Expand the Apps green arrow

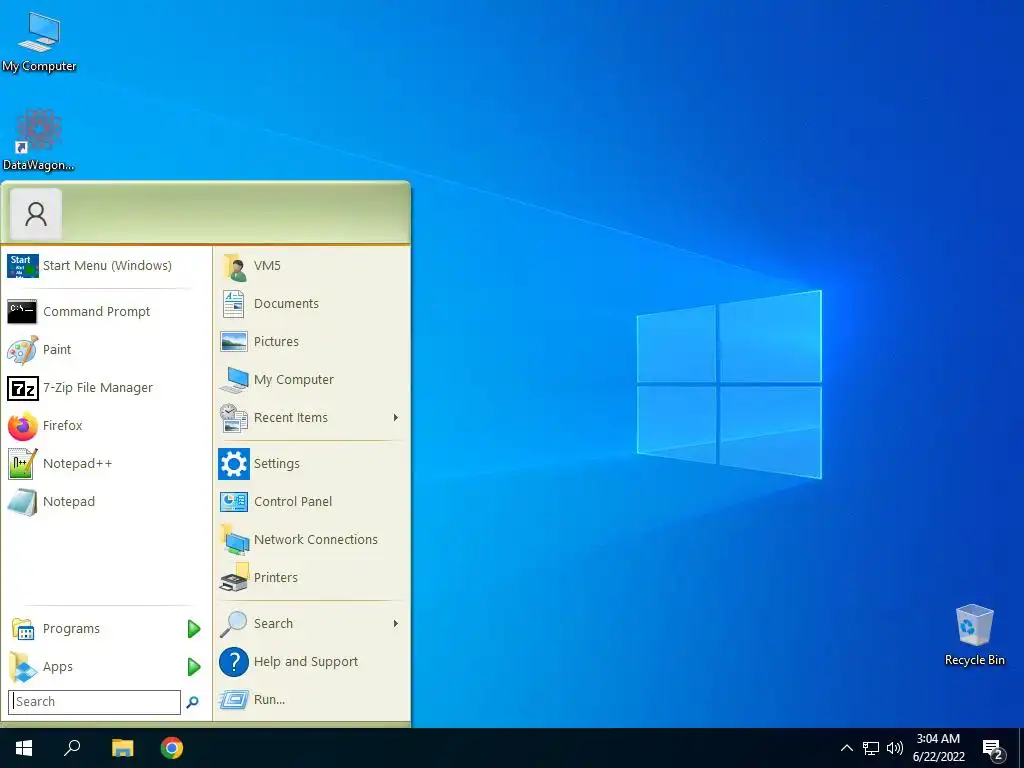coord(193,667)
